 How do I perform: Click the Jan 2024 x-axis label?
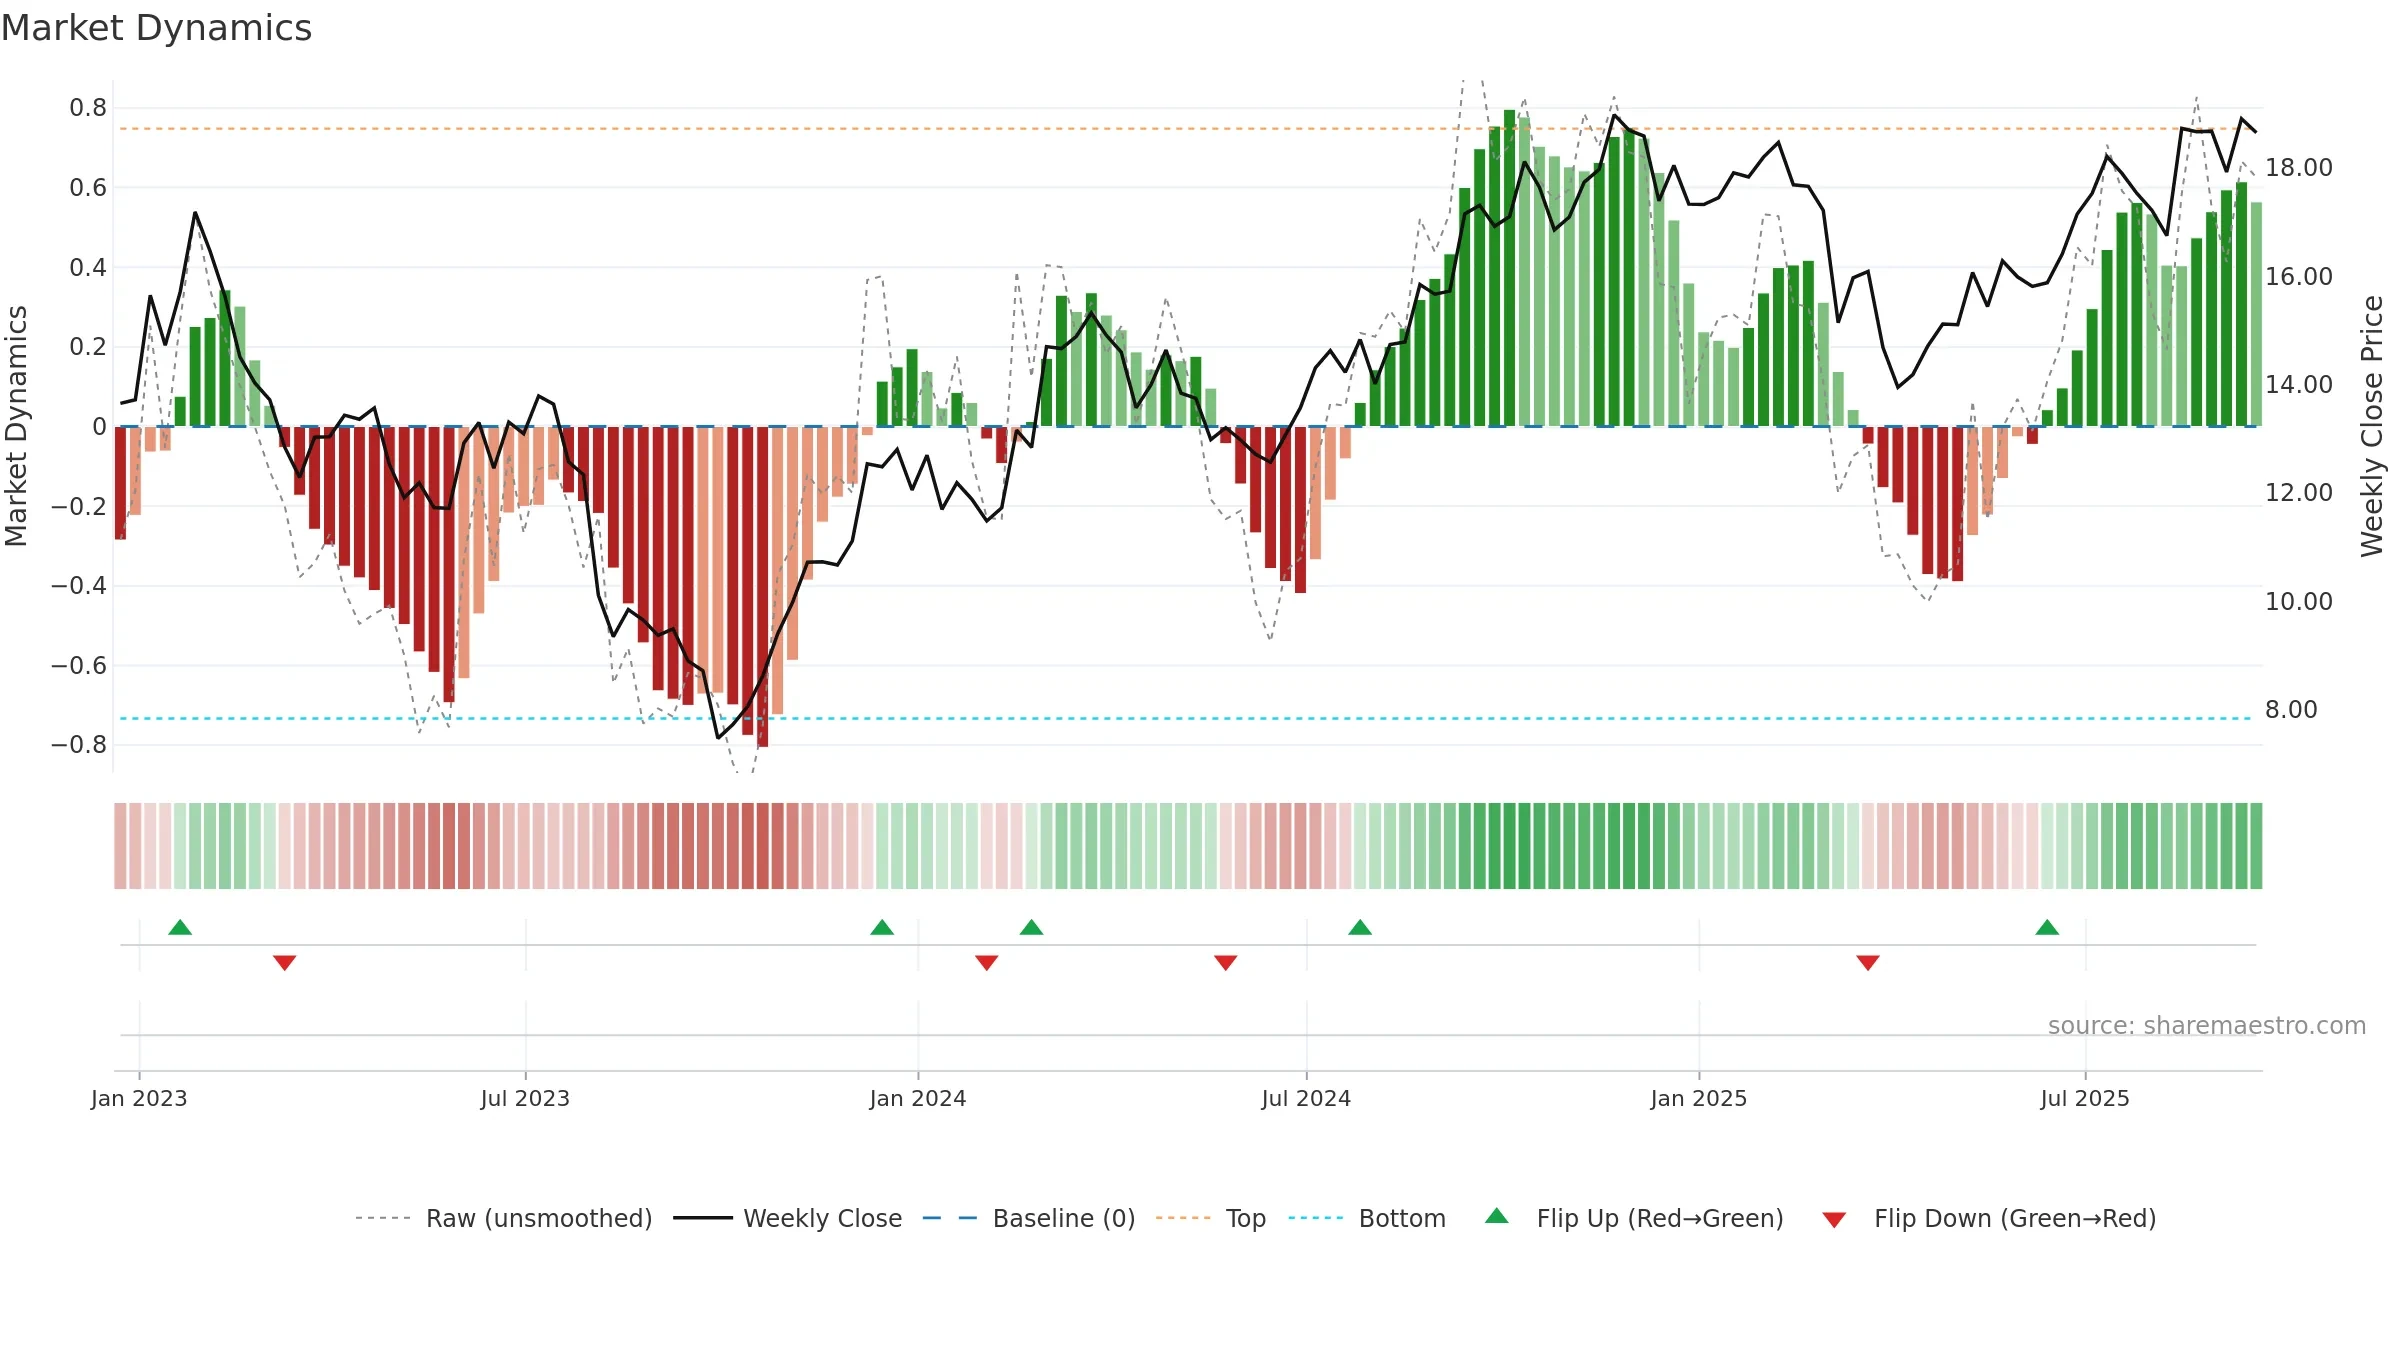pyautogui.click(x=918, y=1098)
